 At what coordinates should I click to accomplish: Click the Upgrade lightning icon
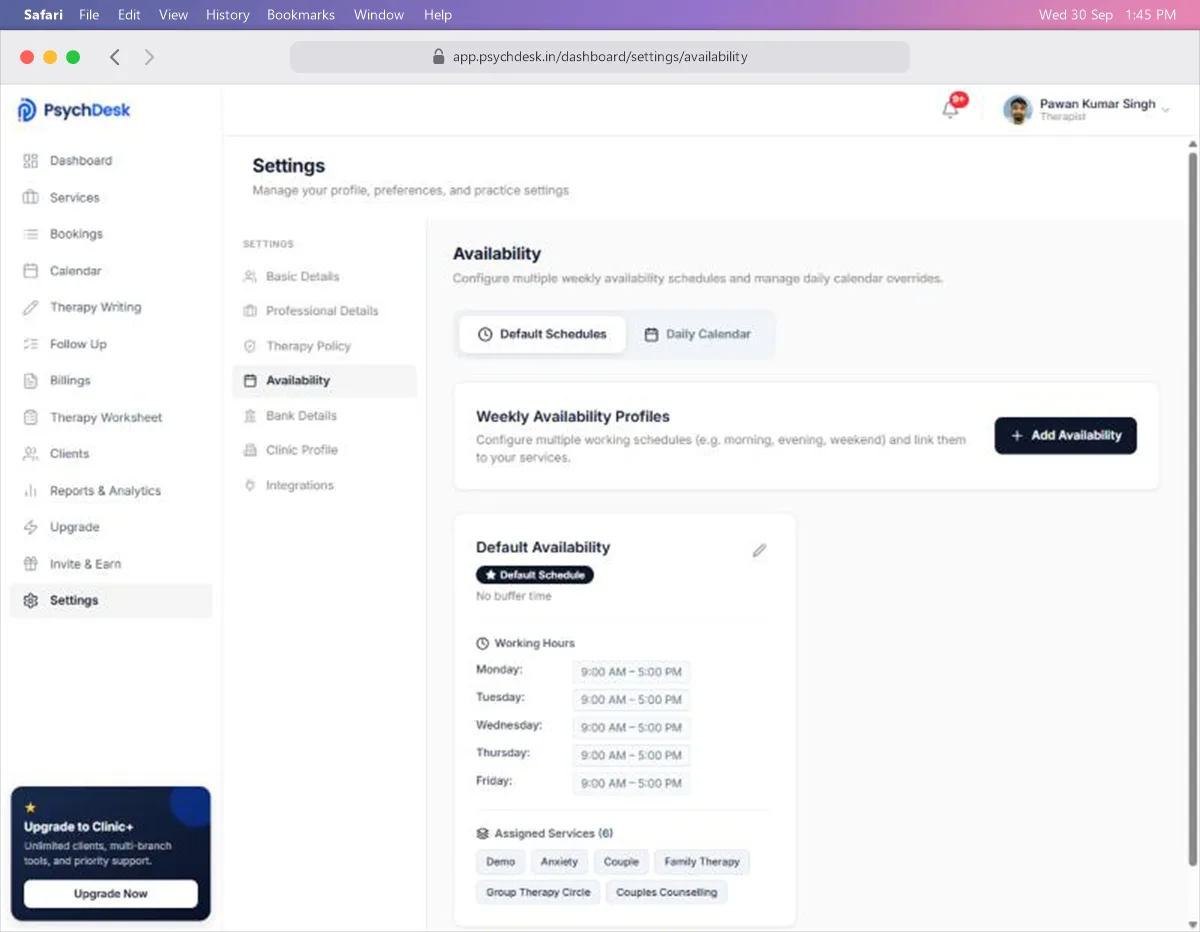tap(30, 527)
